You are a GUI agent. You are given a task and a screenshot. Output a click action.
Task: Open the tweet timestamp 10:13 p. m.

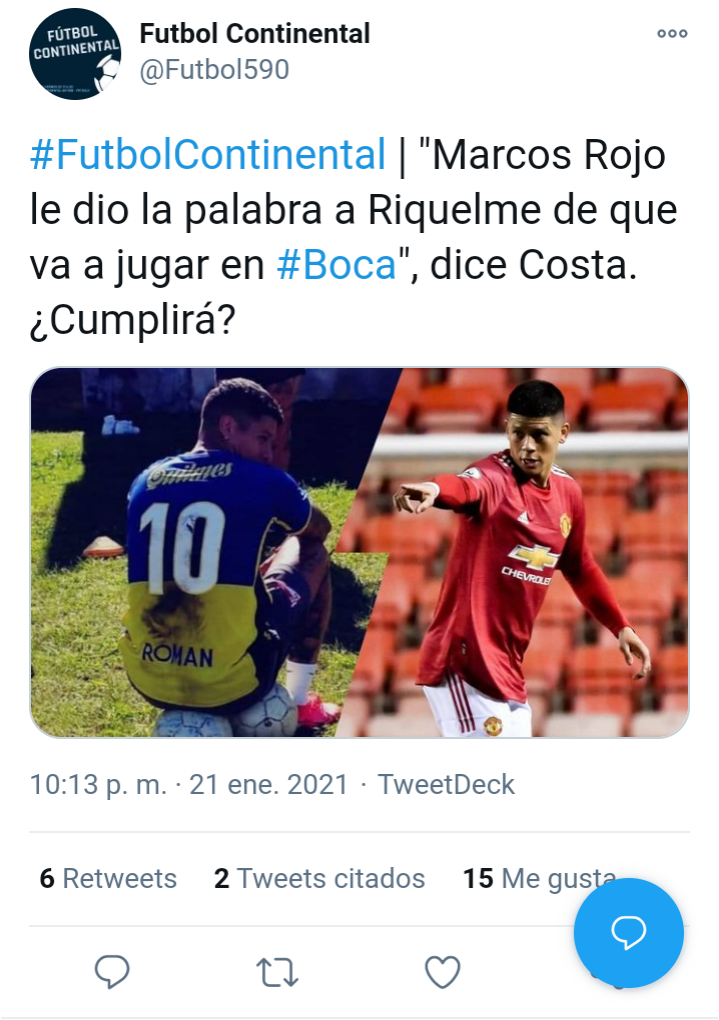pos(98,785)
